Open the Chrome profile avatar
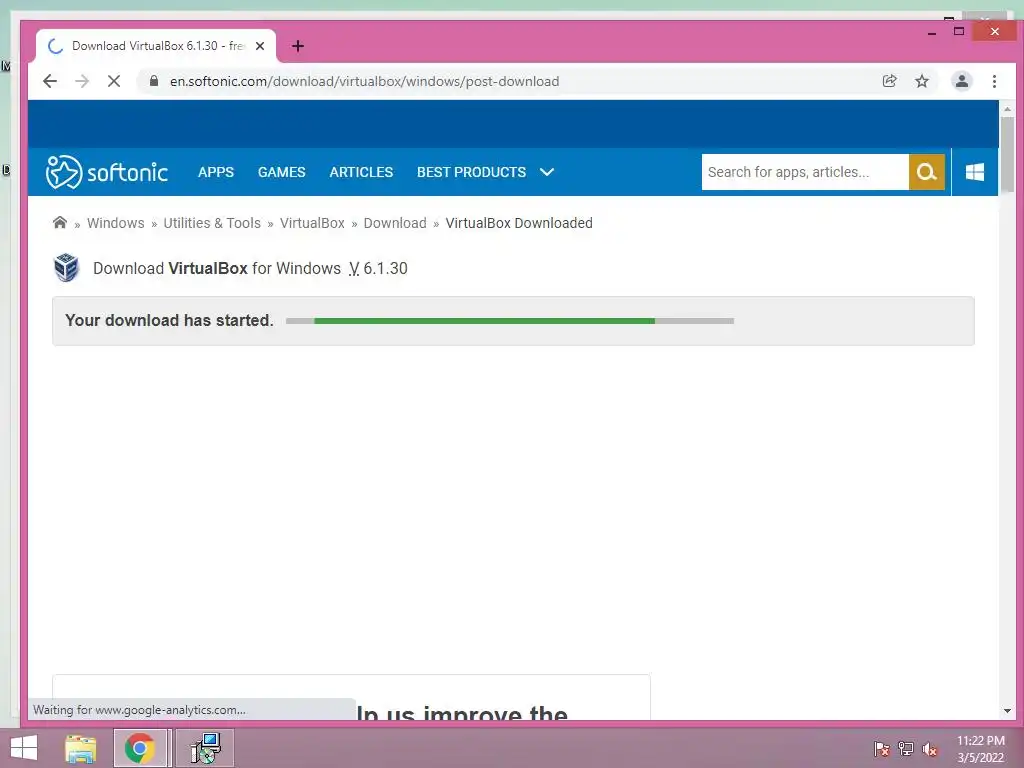The height and width of the screenshot is (768, 1024). tap(961, 81)
